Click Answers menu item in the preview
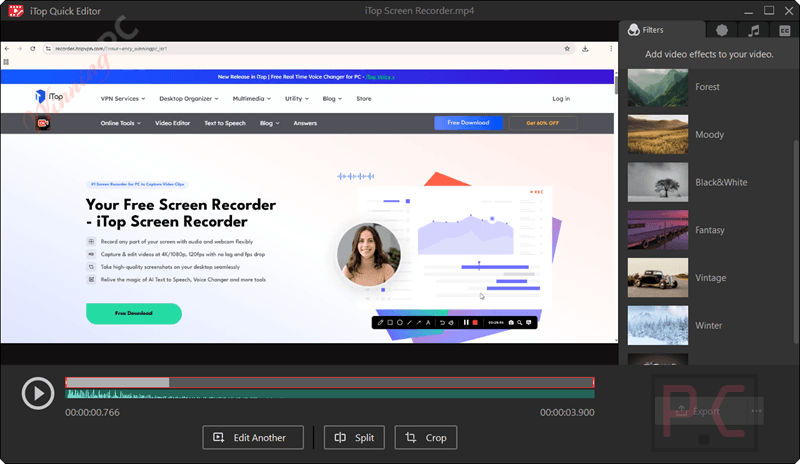The image size is (800, 464). [305, 123]
